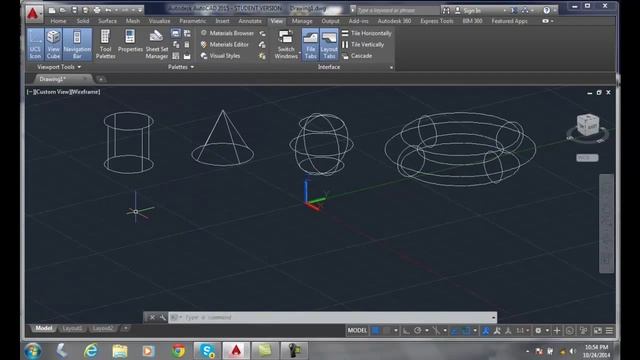640x360 pixels.
Task: Open the AutoCAD application menu logo
Action: (33, 13)
